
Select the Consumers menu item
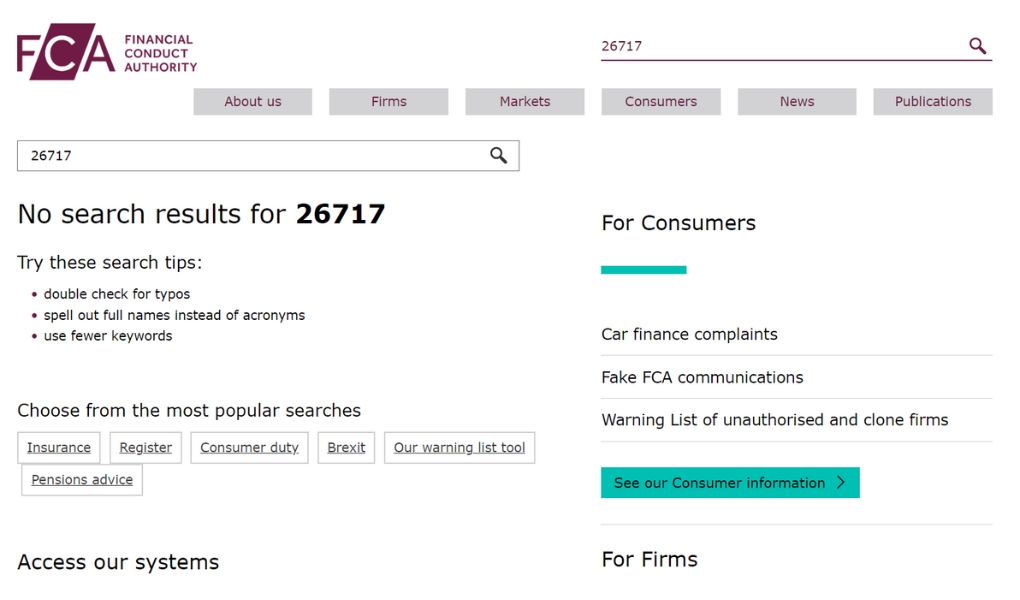[660, 102]
